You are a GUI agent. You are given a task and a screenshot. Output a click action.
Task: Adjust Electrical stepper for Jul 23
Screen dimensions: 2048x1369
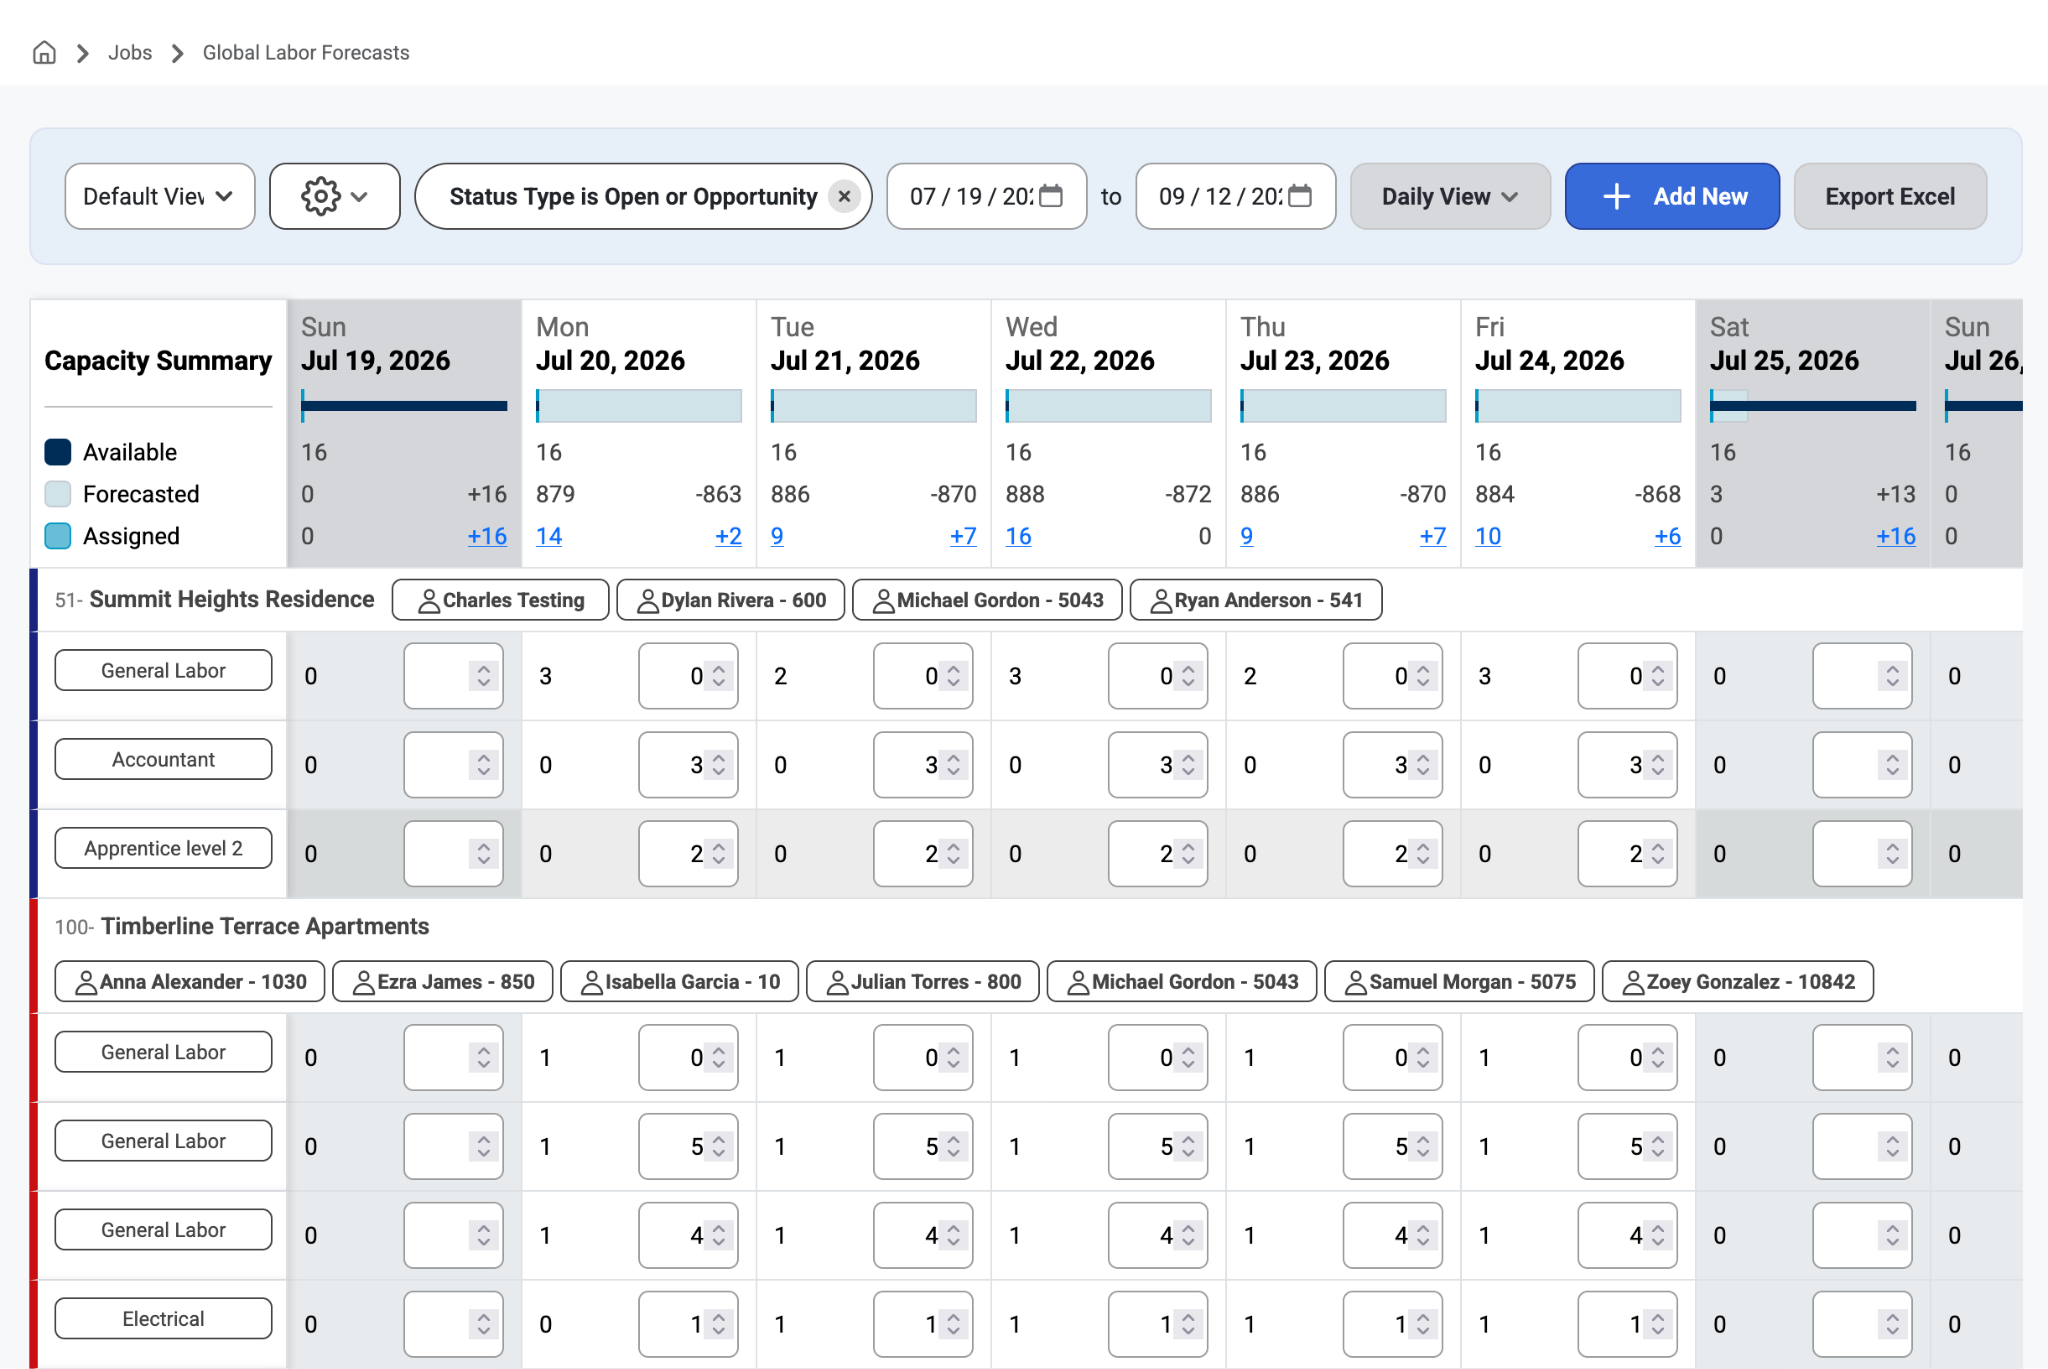[x=1423, y=1324]
